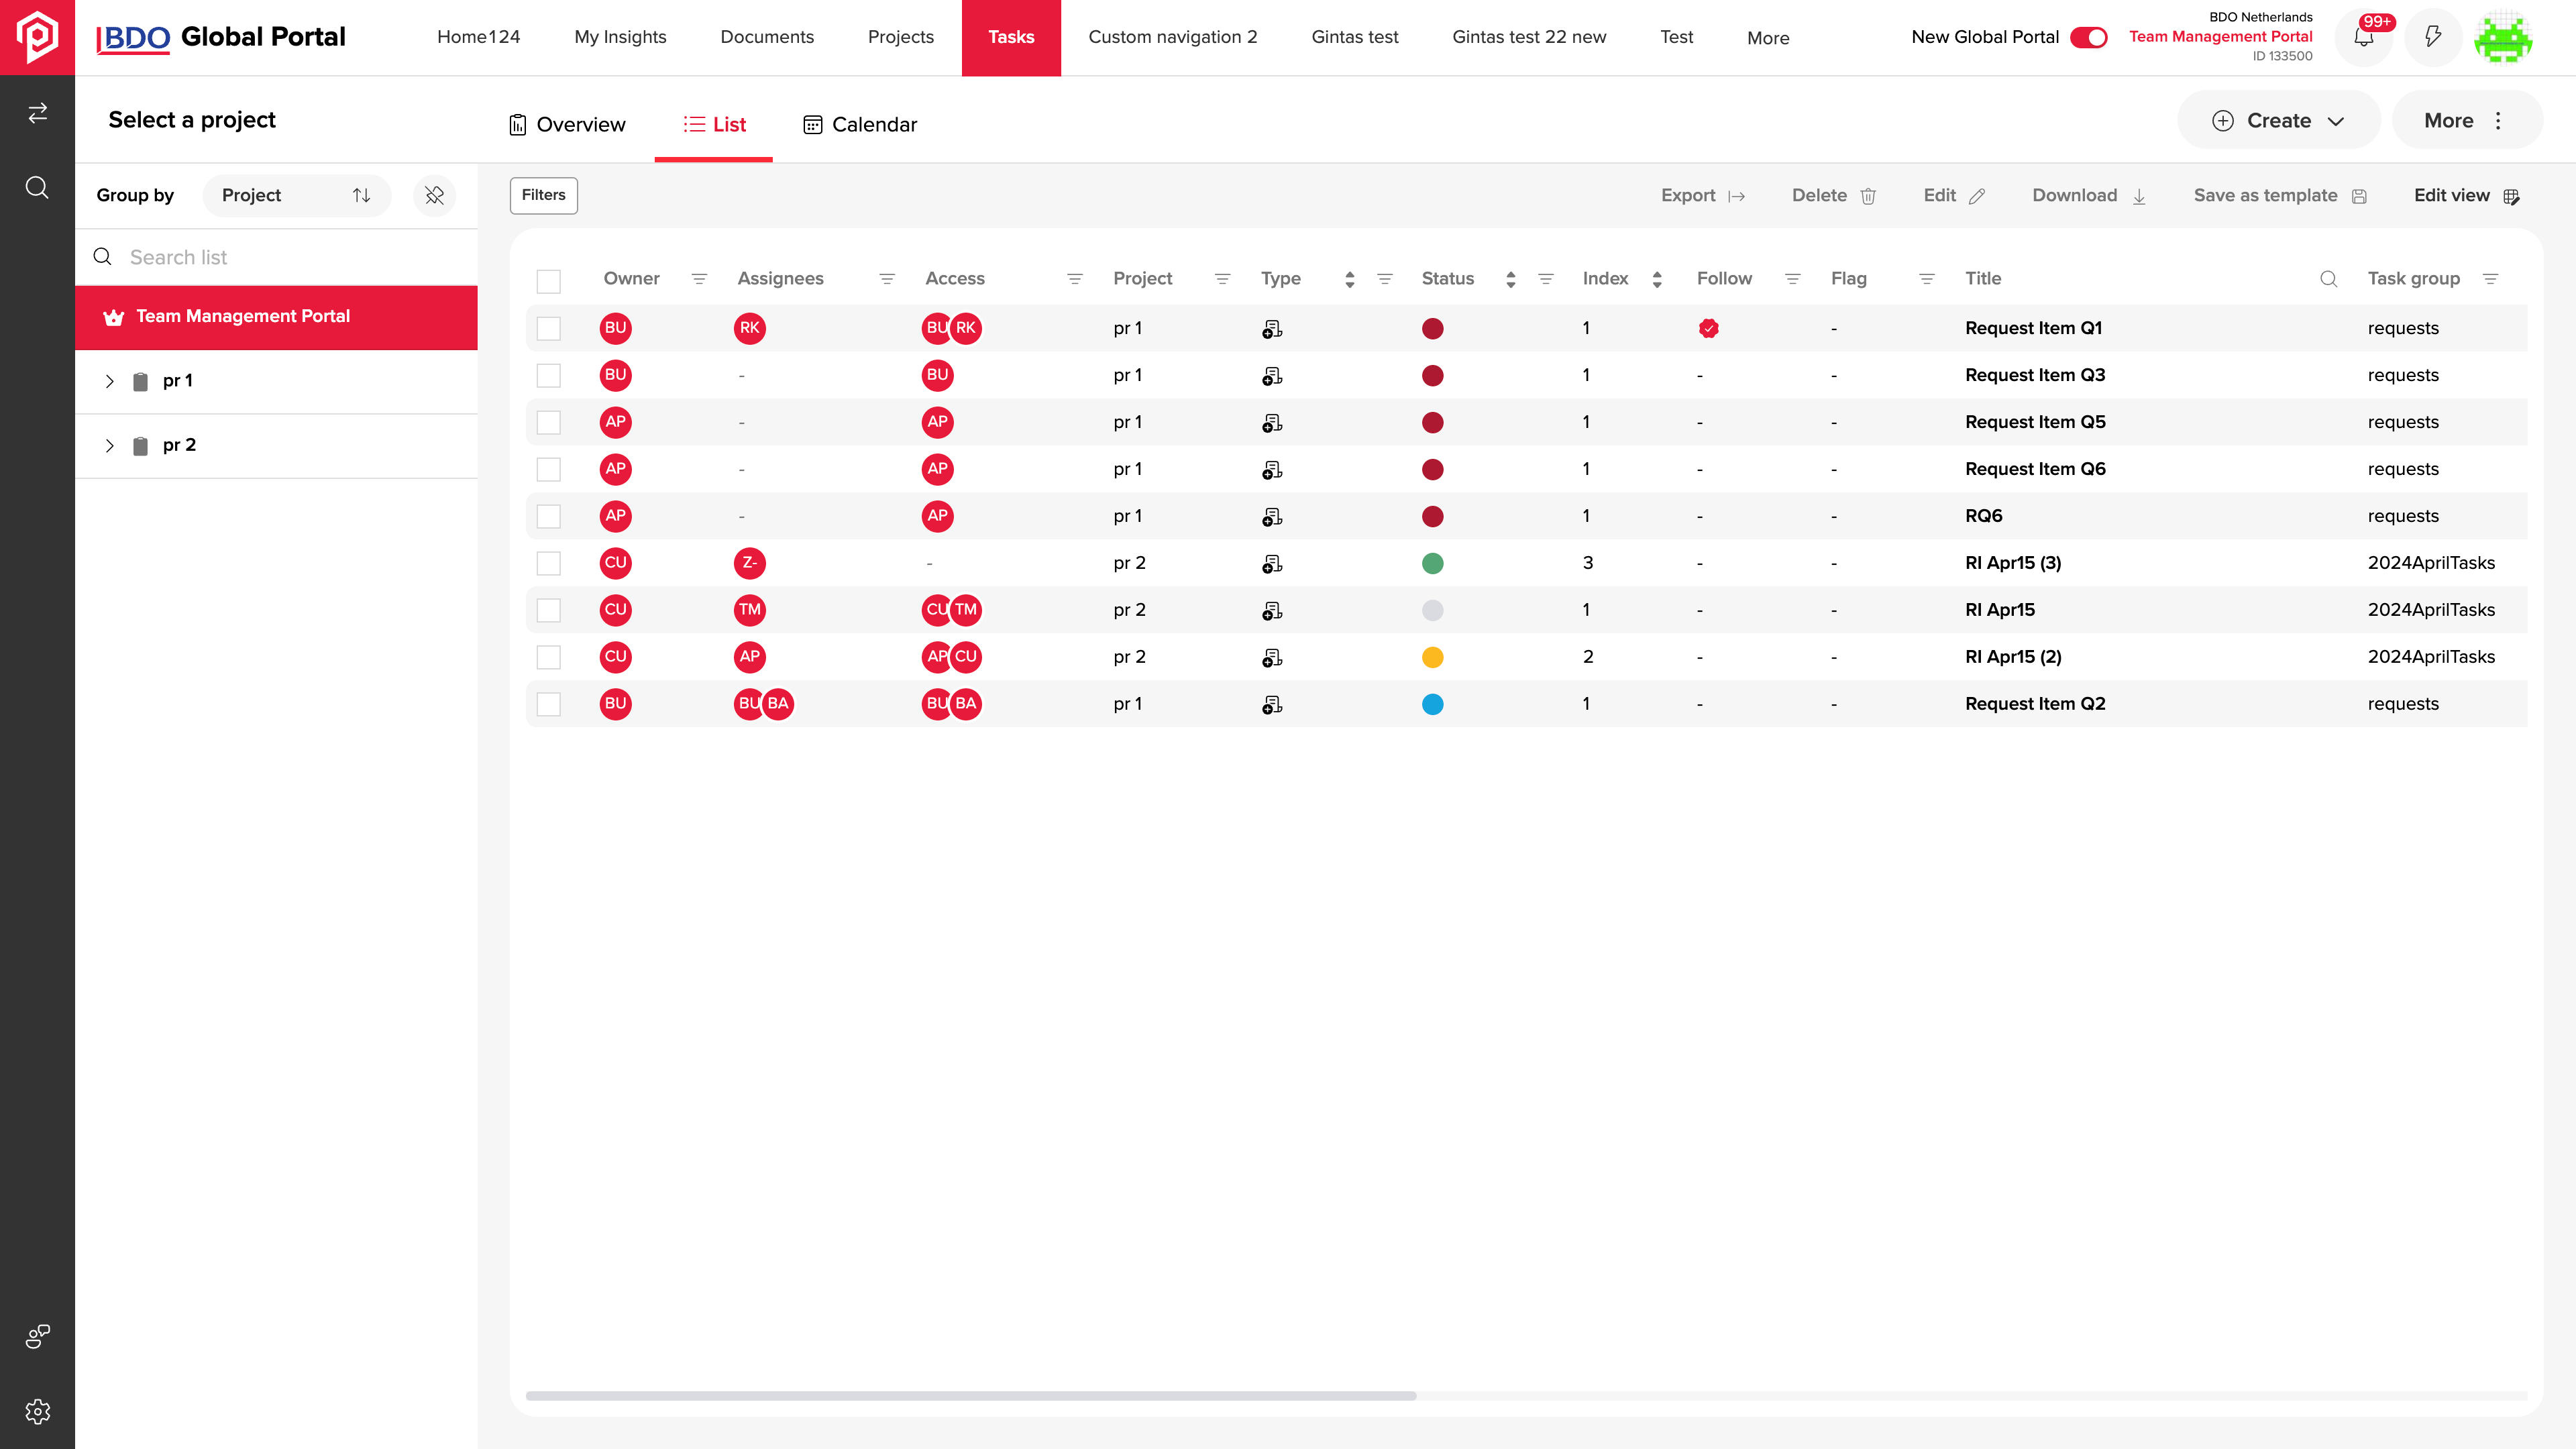This screenshot has width=2576, height=1449.
Task: Open the Create dropdown menu
Action: [2278, 120]
